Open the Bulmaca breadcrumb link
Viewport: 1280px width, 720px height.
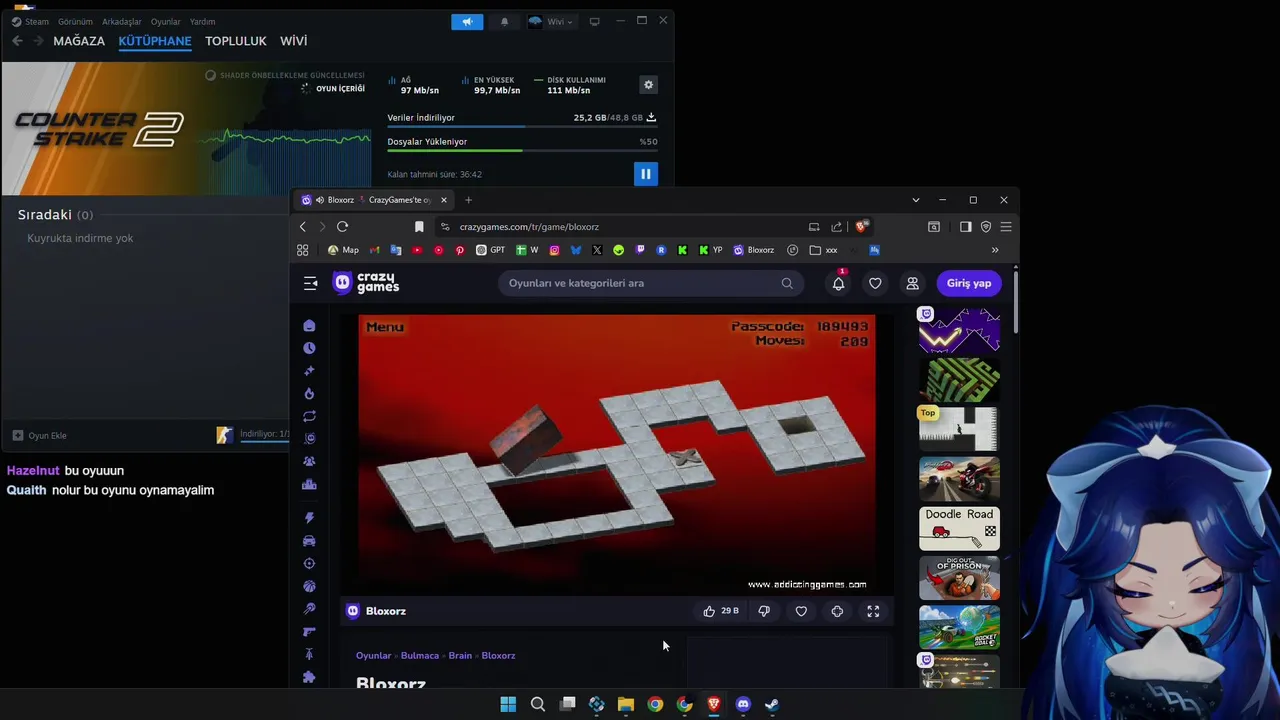click(x=420, y=656)
